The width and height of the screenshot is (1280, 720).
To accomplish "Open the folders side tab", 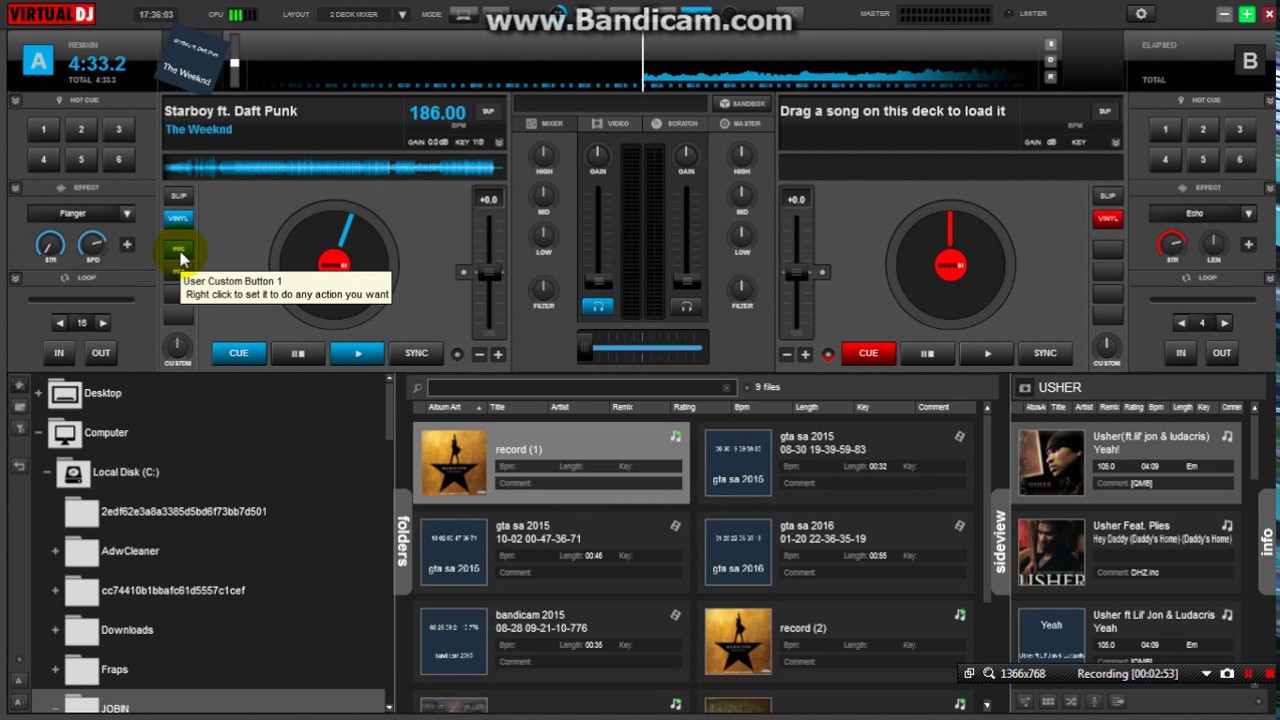I will pos(403,541).
